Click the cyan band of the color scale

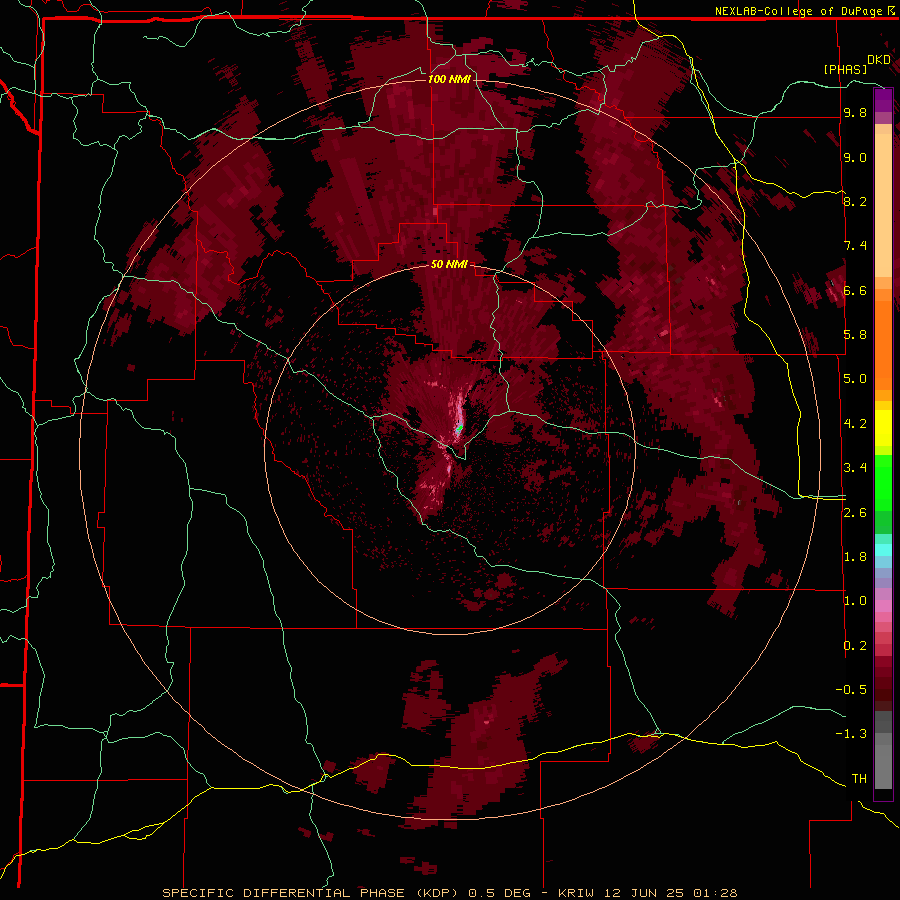pyautogui.click(x=883, y=550)
